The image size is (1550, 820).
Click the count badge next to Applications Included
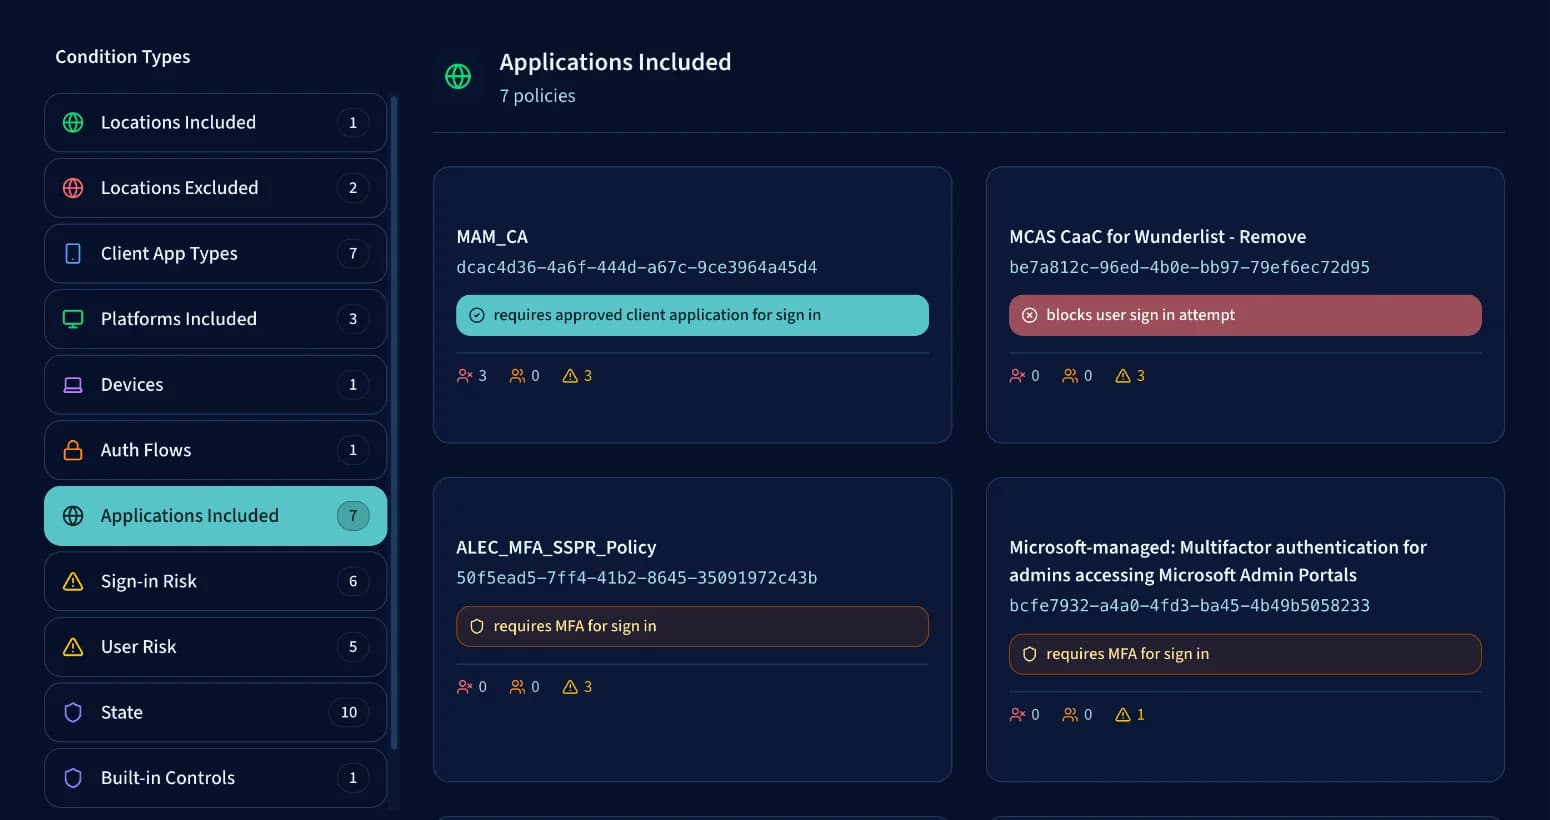353,515
